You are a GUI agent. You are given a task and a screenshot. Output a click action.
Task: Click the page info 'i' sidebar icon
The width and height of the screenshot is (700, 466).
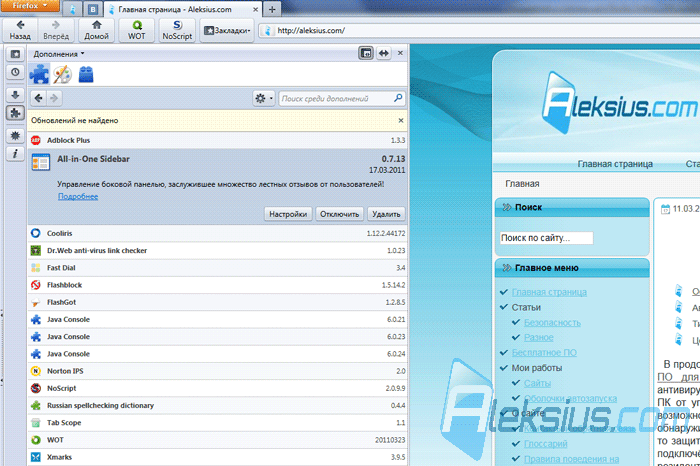(15, 154)
